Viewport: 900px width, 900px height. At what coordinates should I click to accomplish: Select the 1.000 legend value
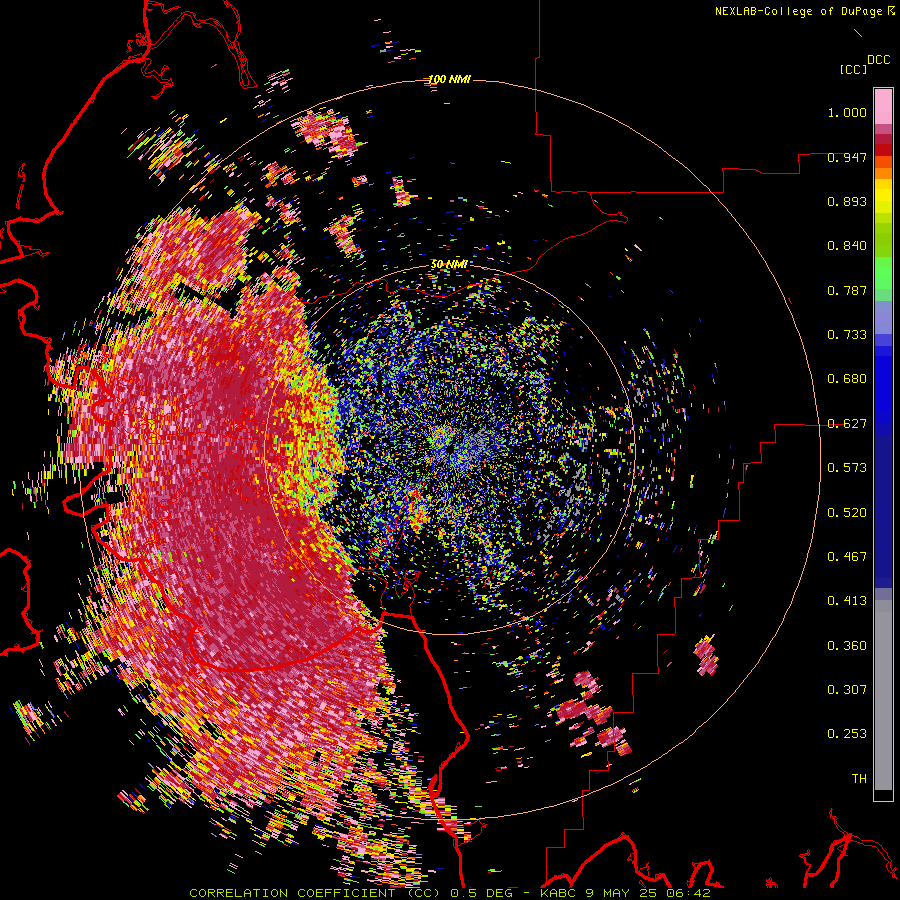tap(847, 112)
